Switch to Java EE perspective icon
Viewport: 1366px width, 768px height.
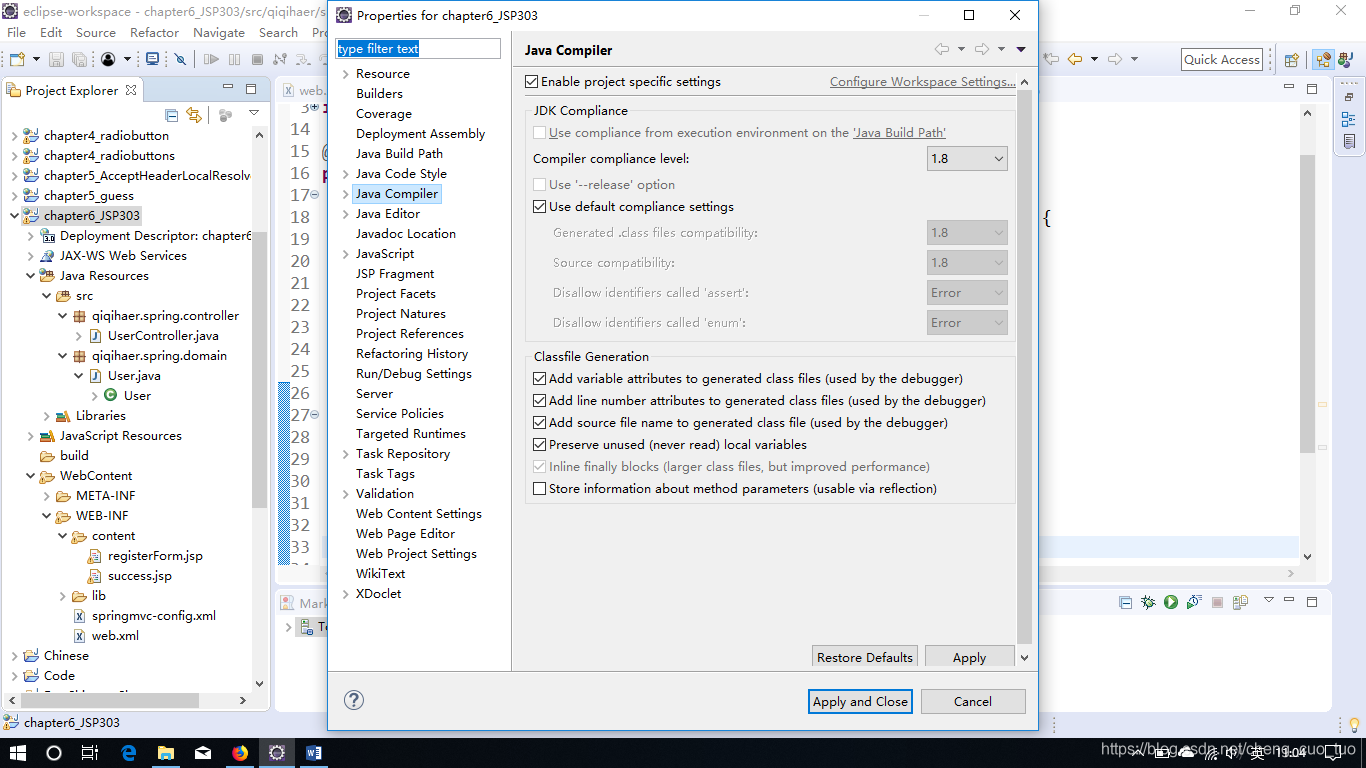tap(1323, 59)
